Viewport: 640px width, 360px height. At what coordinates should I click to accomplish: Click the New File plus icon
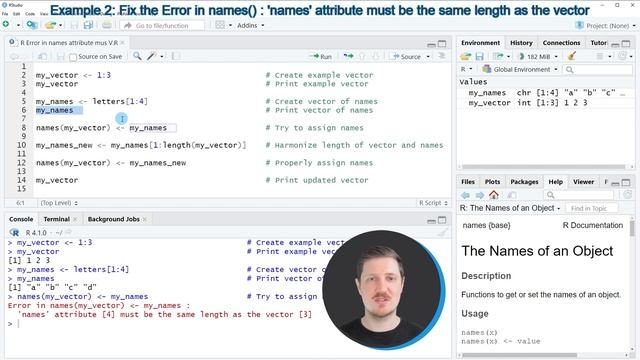pos(6,25)
